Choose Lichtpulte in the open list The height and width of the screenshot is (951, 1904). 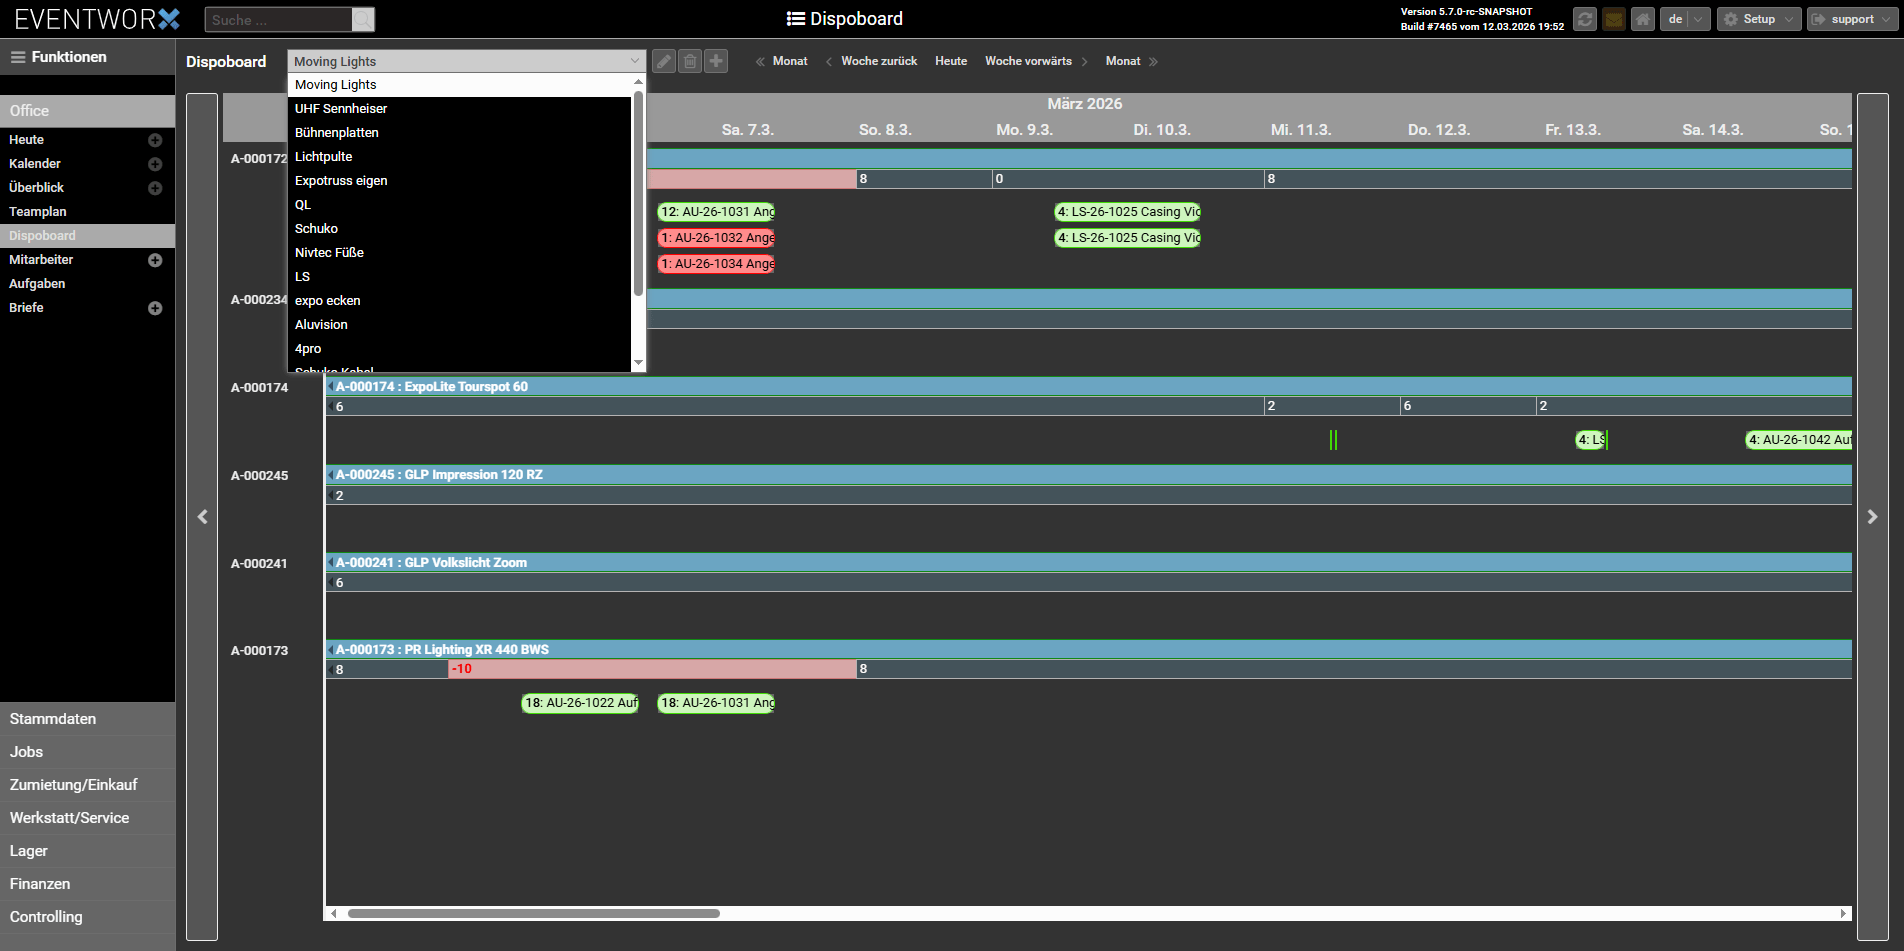pyautogui.click(x=323, y=157)
